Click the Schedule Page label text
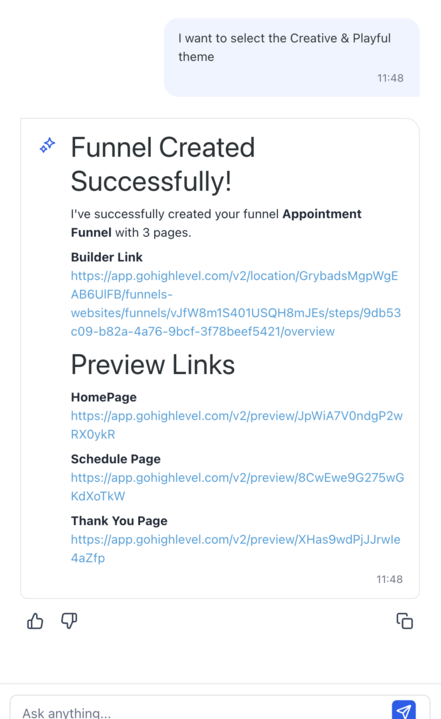 (x=116, y=459)
